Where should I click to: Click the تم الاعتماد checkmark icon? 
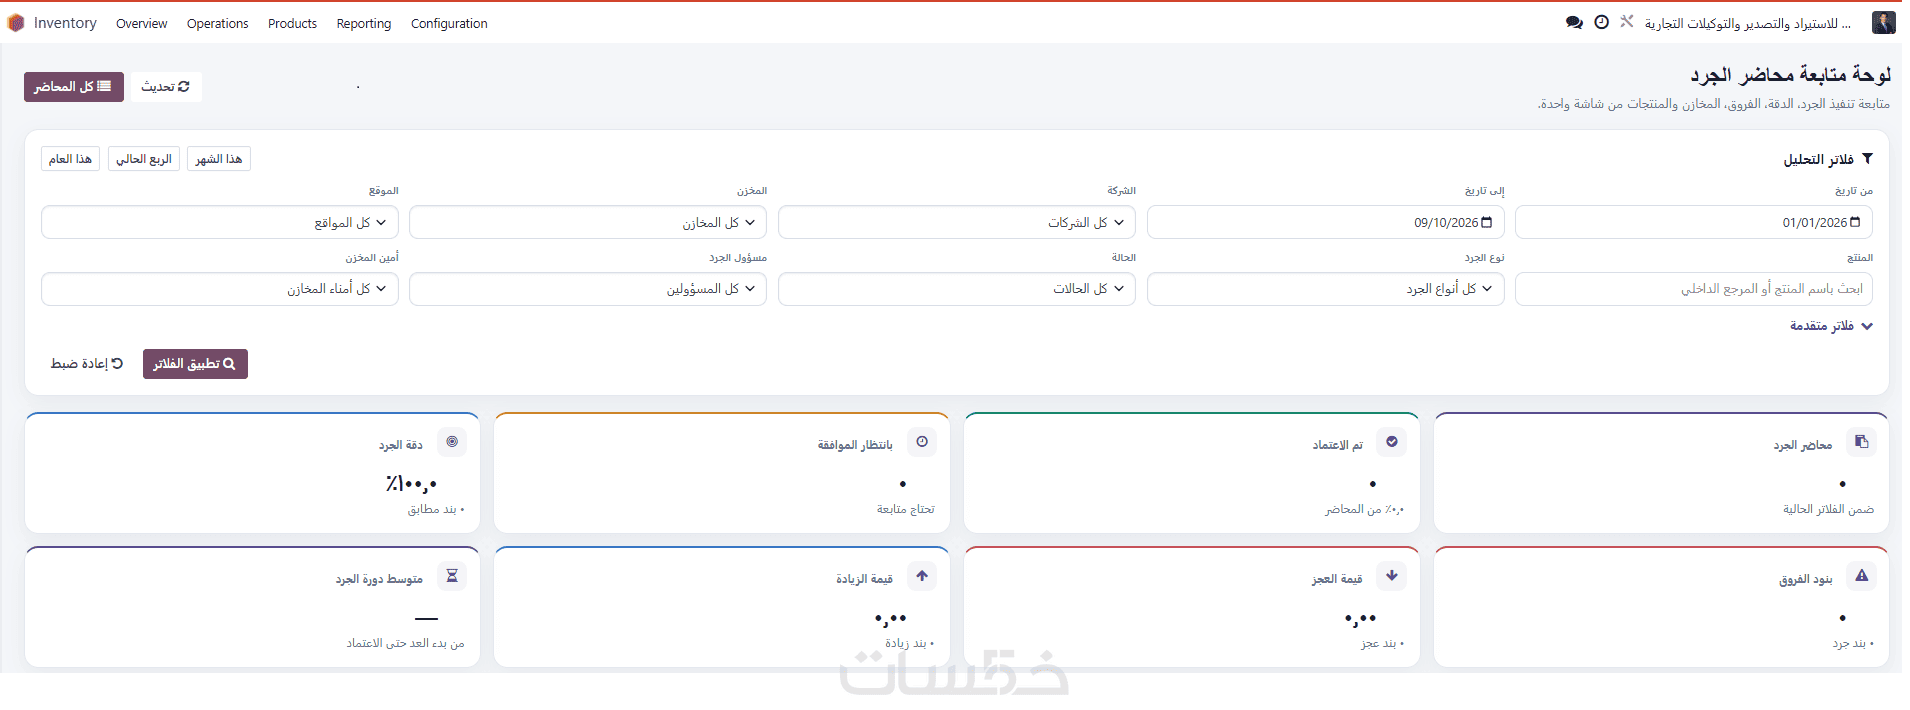pos(1392,441)
